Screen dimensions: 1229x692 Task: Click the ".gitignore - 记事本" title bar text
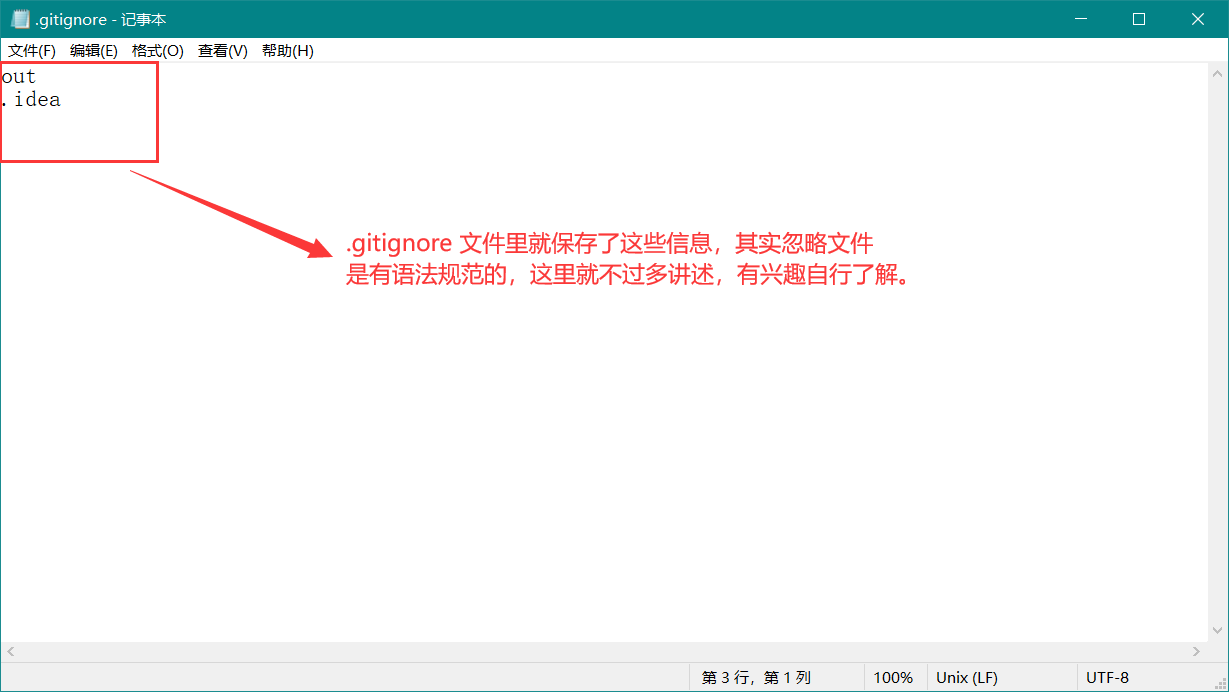point(100,19)
